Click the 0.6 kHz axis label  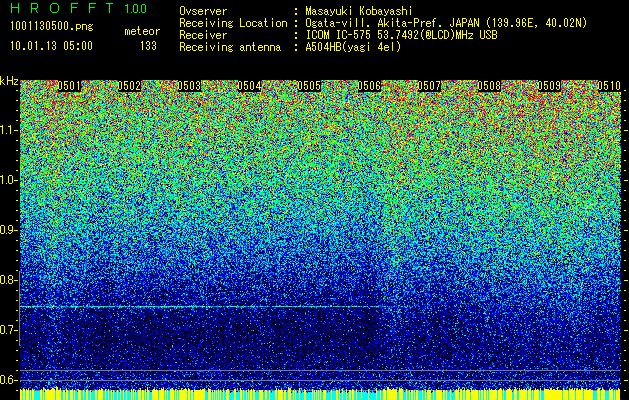coord(9,380)
